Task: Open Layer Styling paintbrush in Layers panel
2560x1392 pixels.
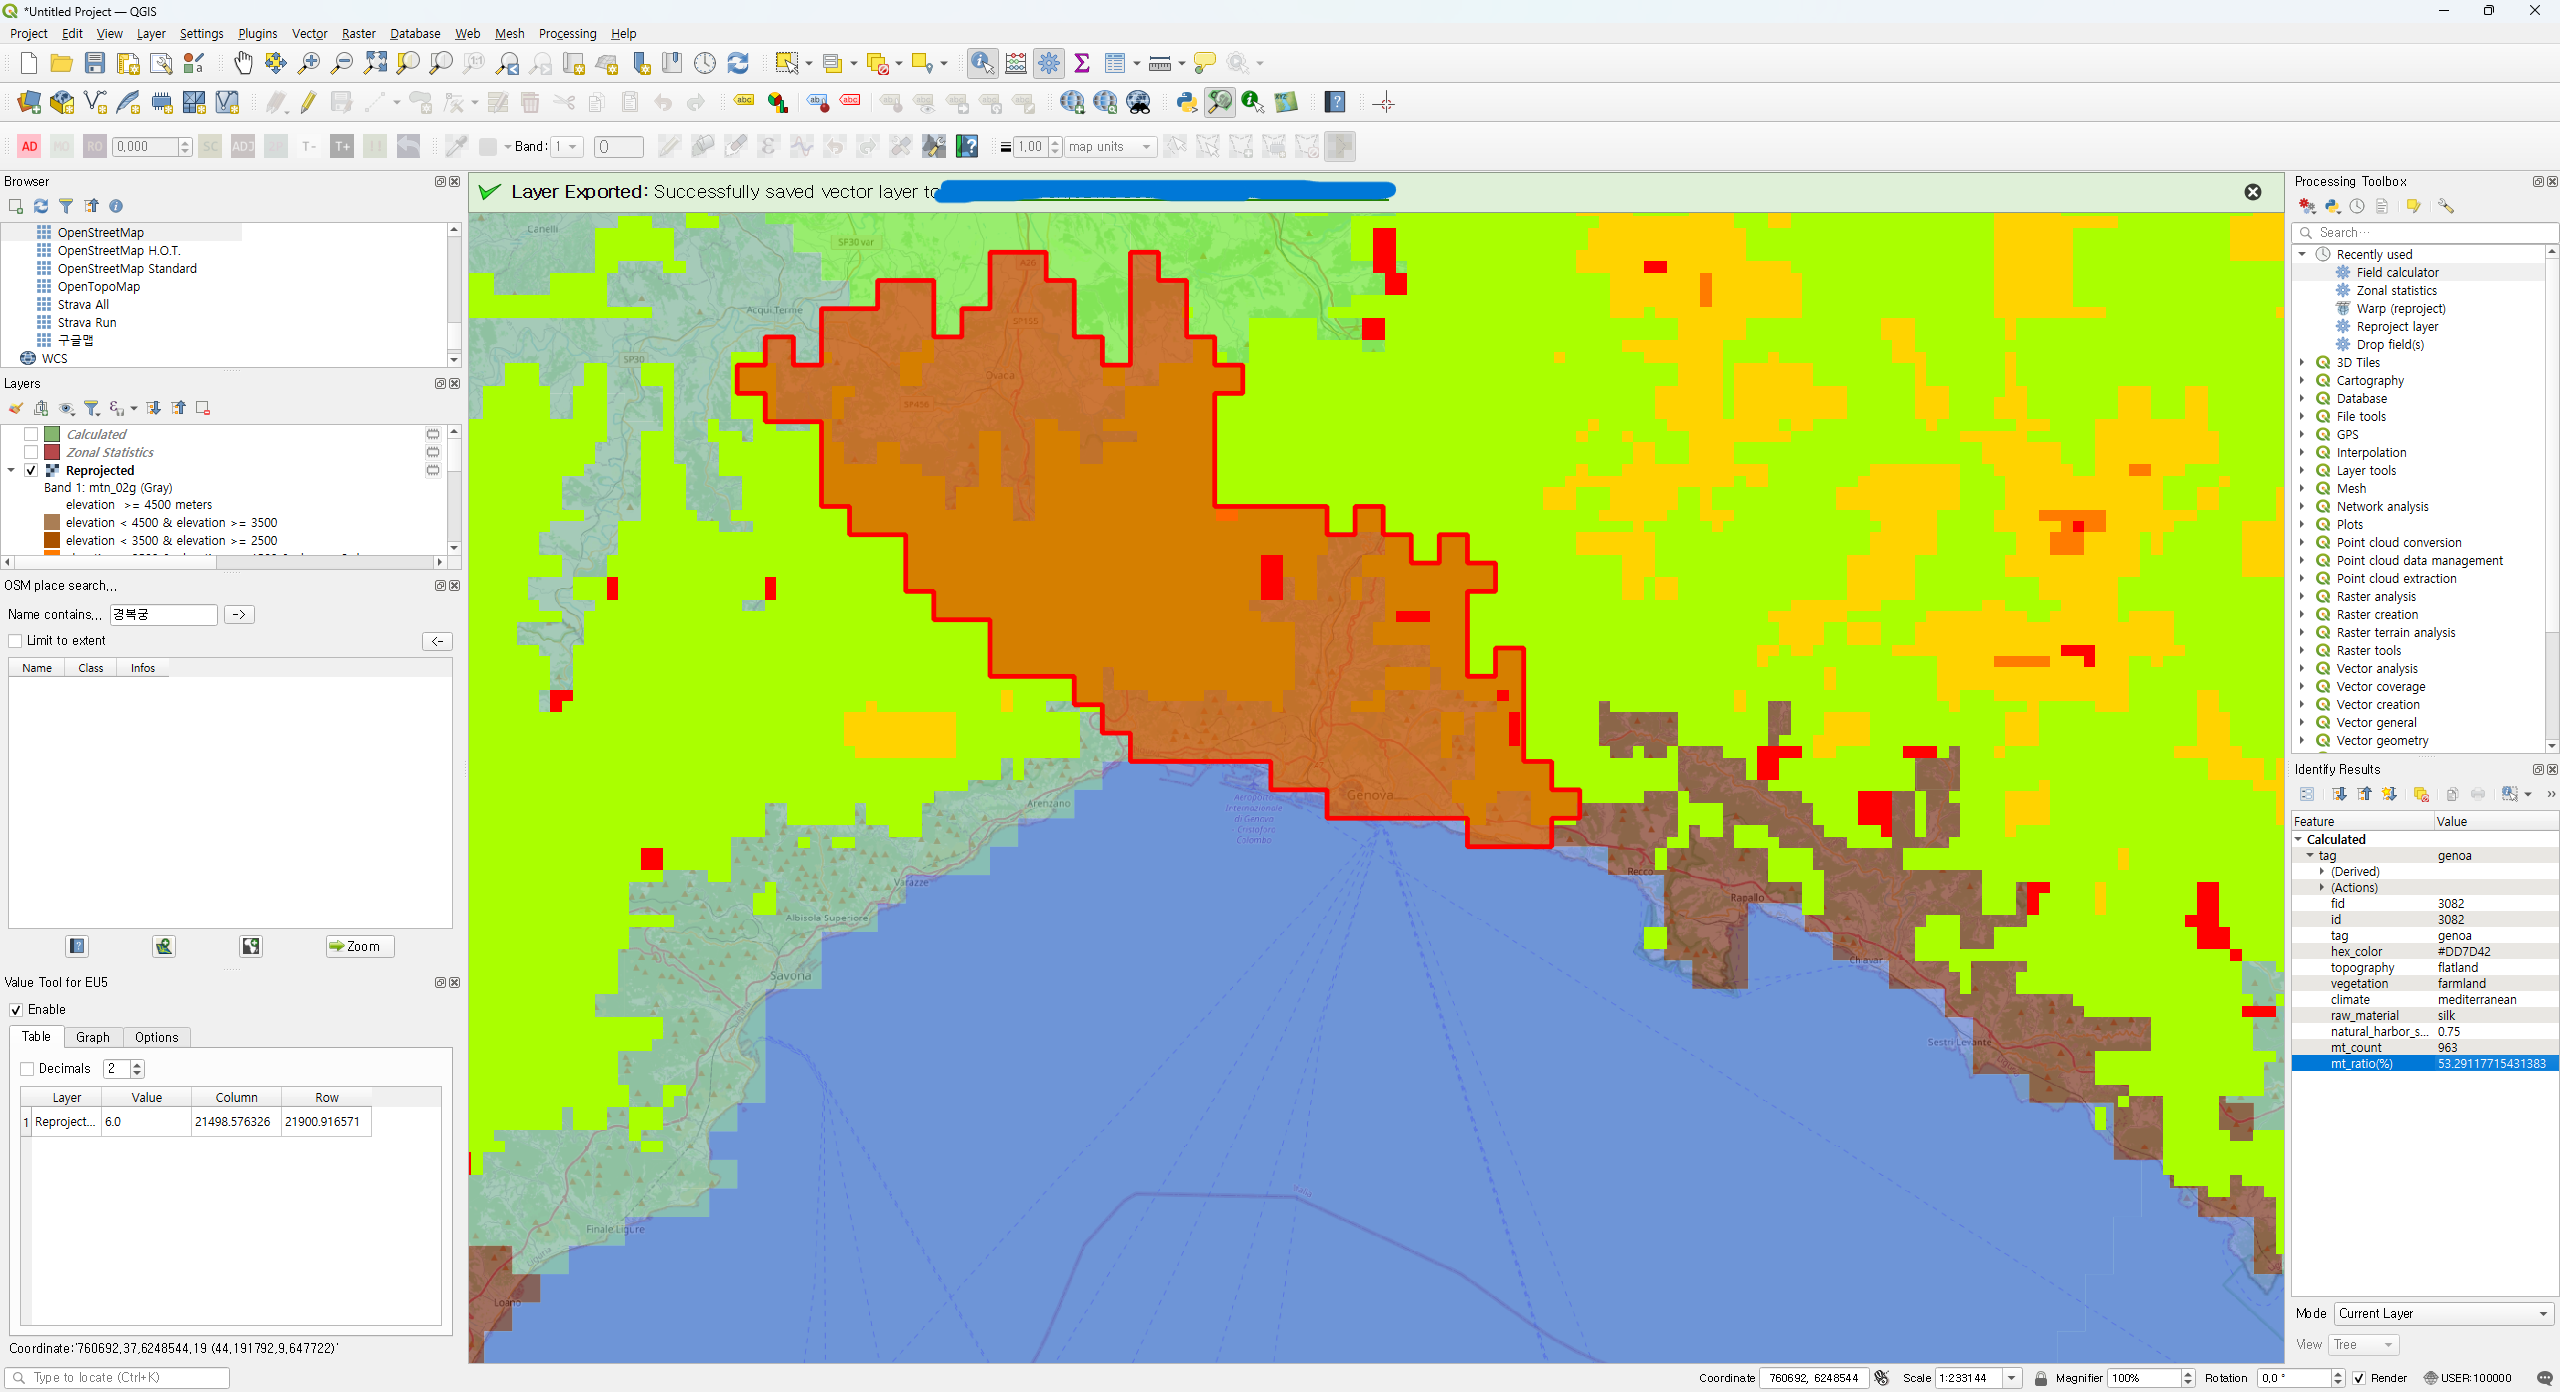Action: point(16,408)
